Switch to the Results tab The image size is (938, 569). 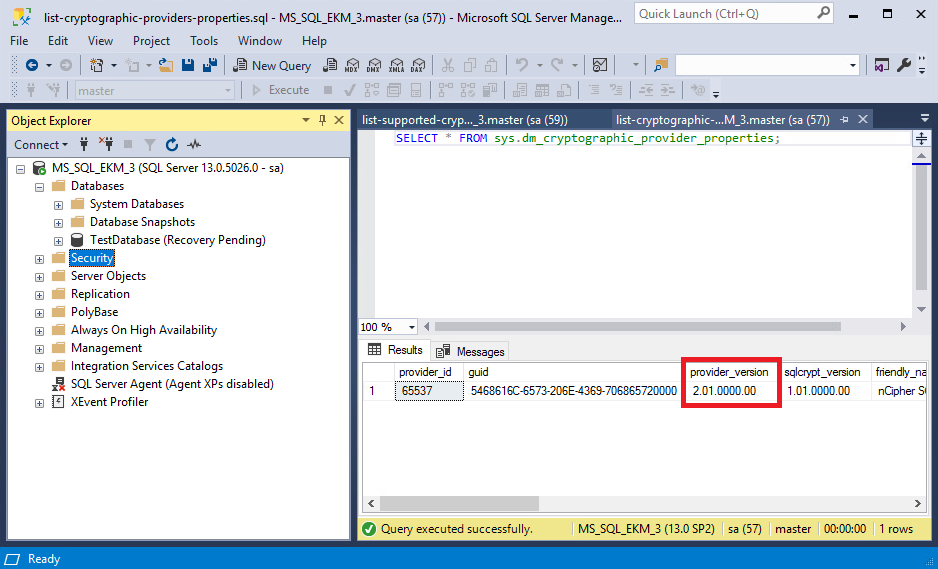tap(395, 350)
